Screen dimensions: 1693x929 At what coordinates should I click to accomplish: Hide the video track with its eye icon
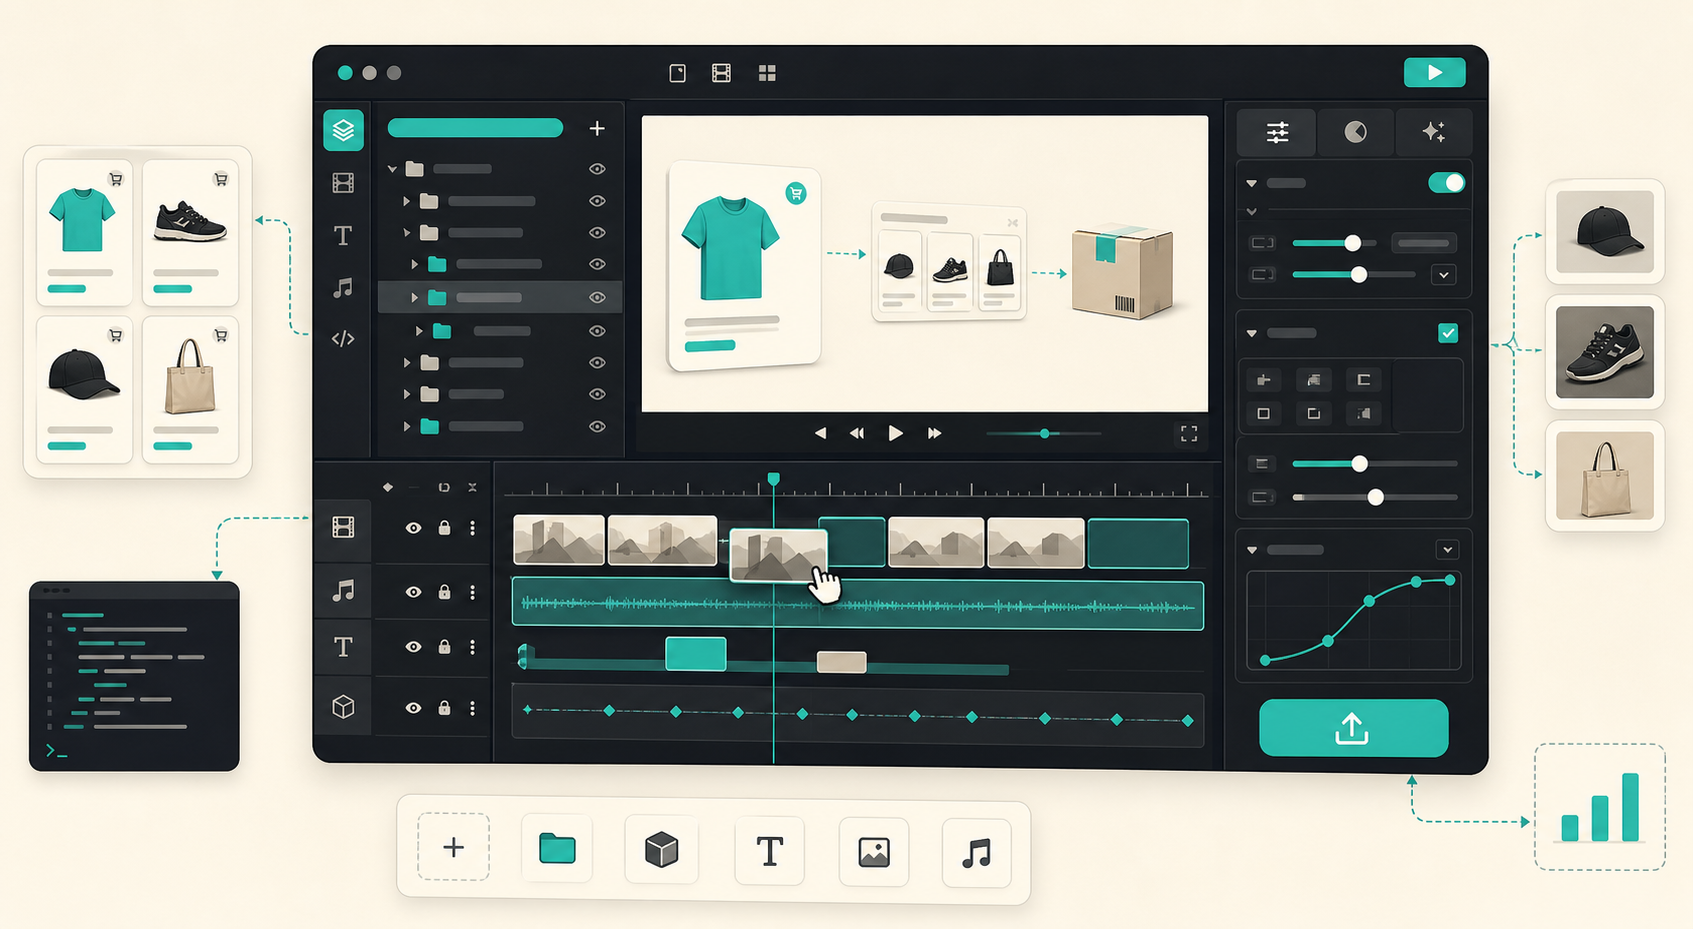coord(413,528)
